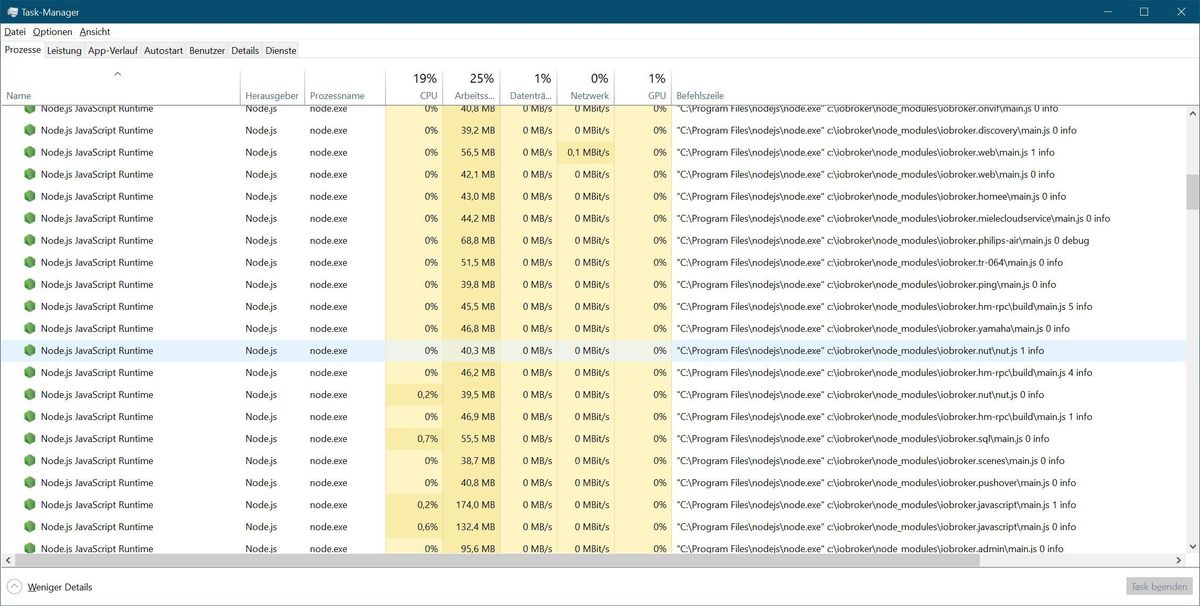Open the Dienste tab
The width and height of the screenshot is (1200, 606).
pyautogui.click(x=281, y=50)
